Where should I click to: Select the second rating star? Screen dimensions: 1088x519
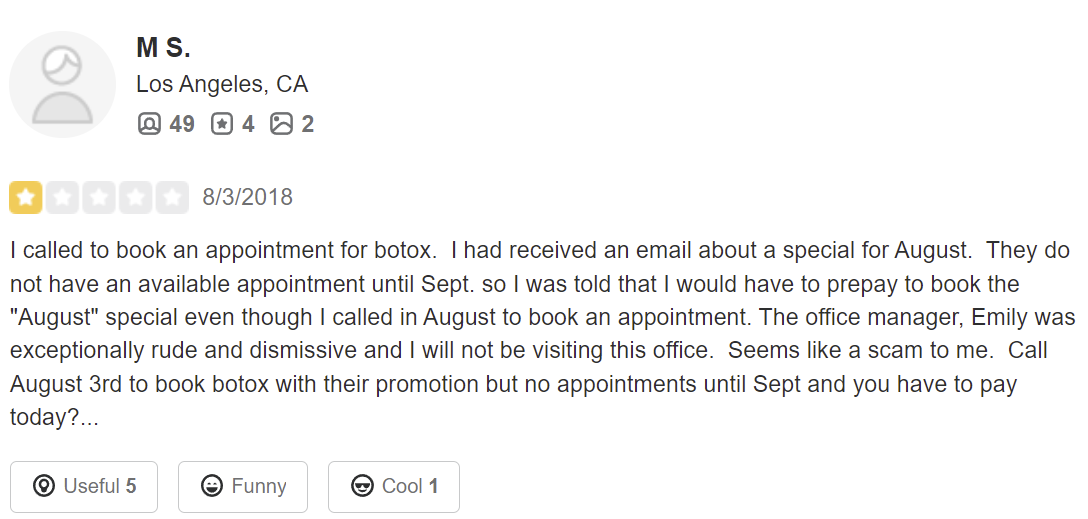point(62,197)
